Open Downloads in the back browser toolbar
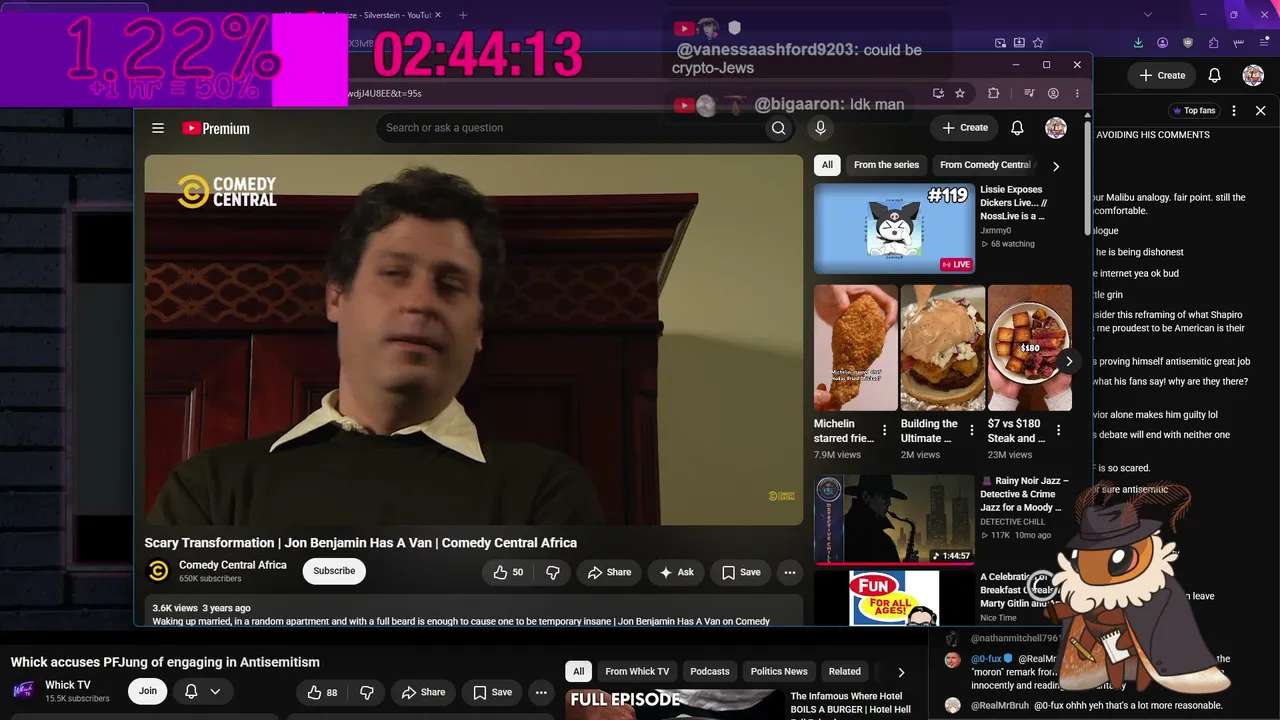This screenshot has width=1280, height=720. pyautogui.click(x=1138, y=43)
